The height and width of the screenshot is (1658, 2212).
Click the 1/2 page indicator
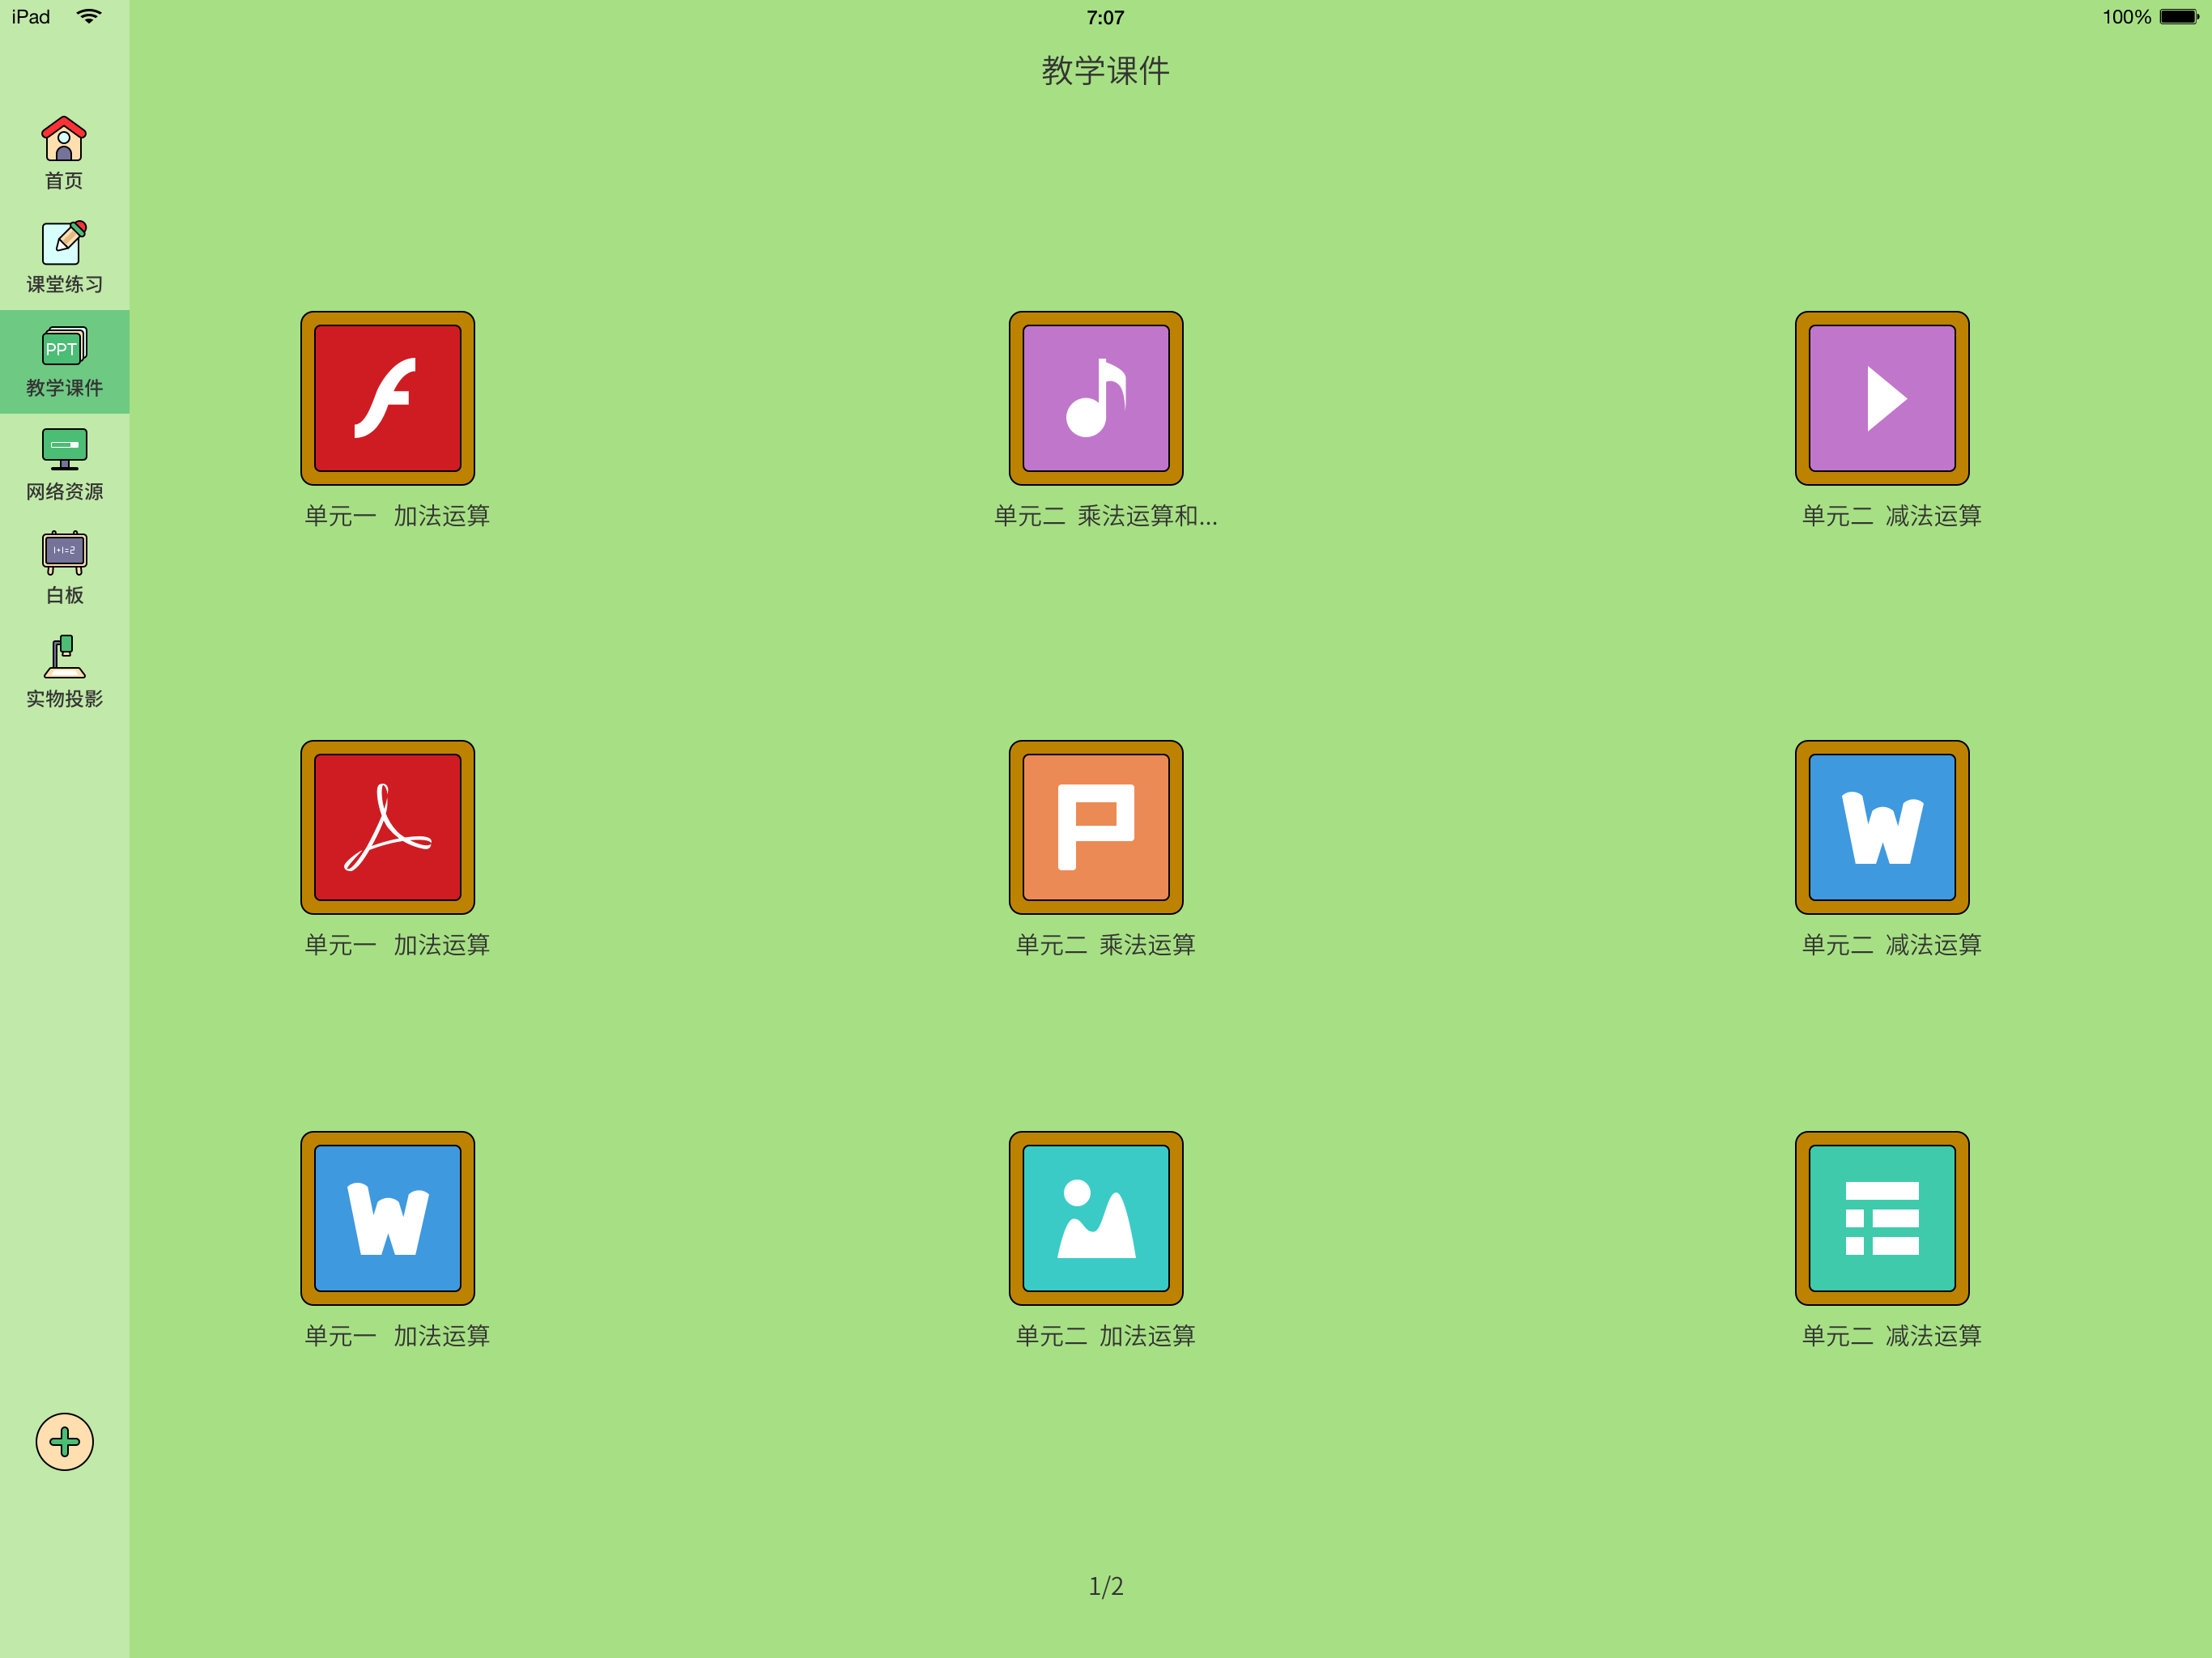[x=1106, y=1586]
